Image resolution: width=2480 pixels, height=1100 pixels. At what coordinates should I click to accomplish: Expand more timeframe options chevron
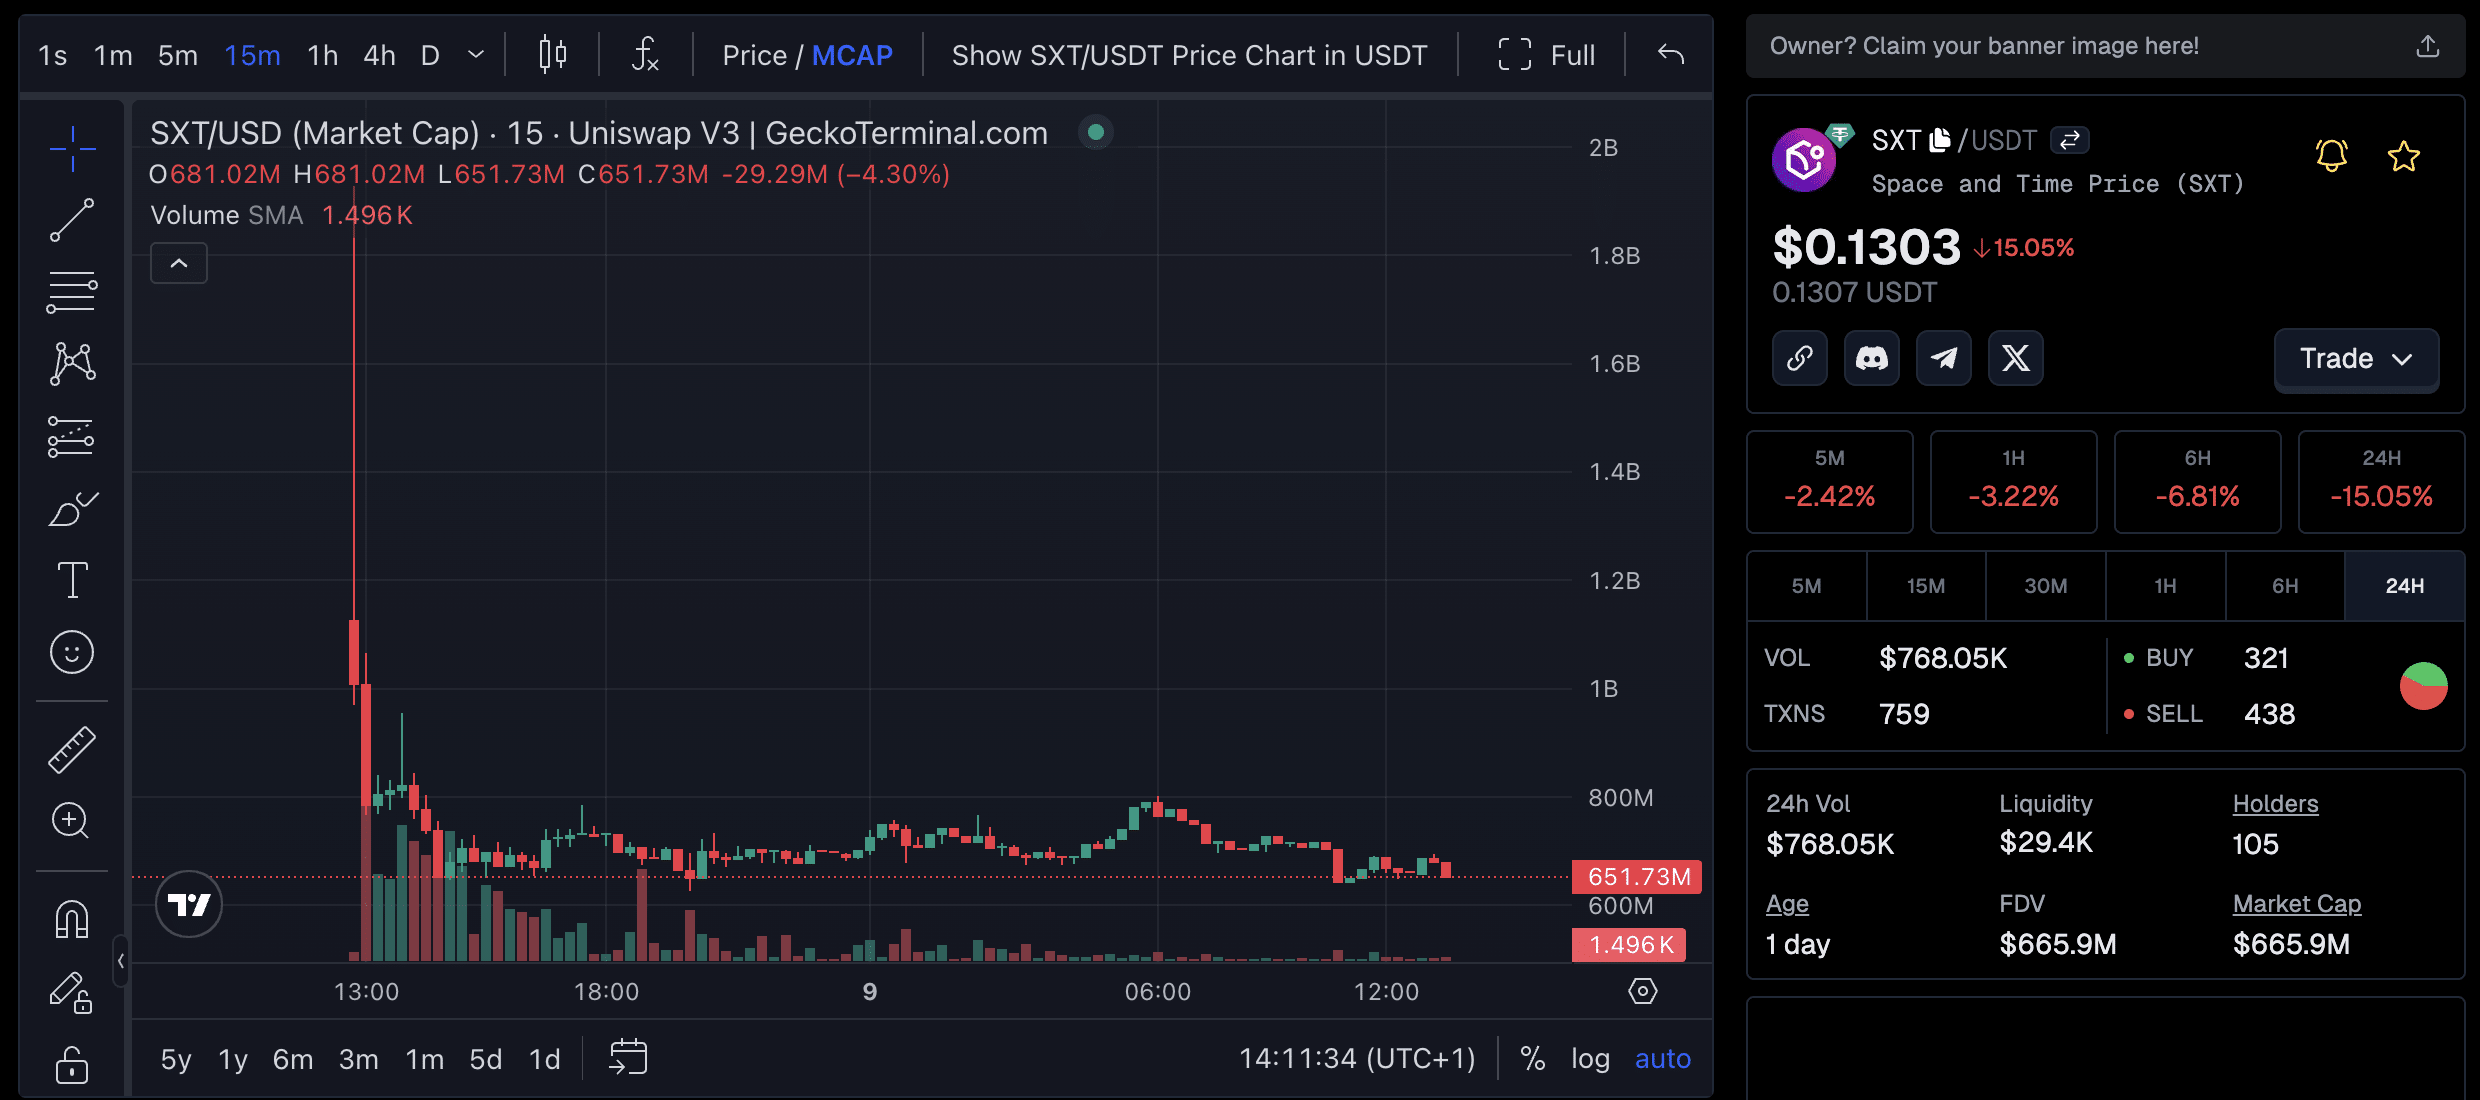pos(476,55)
